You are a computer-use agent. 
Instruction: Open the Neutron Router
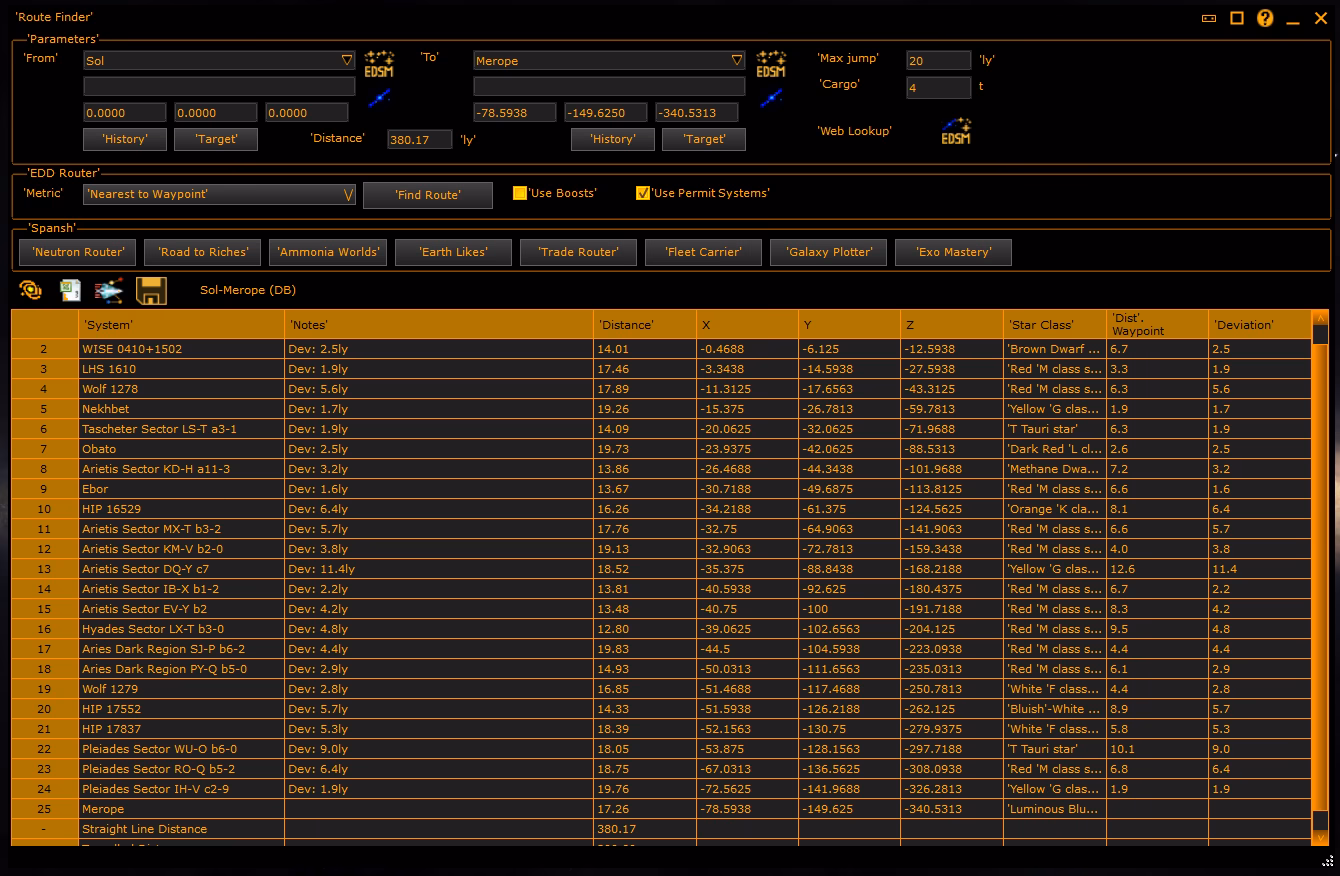click(78, 252)
